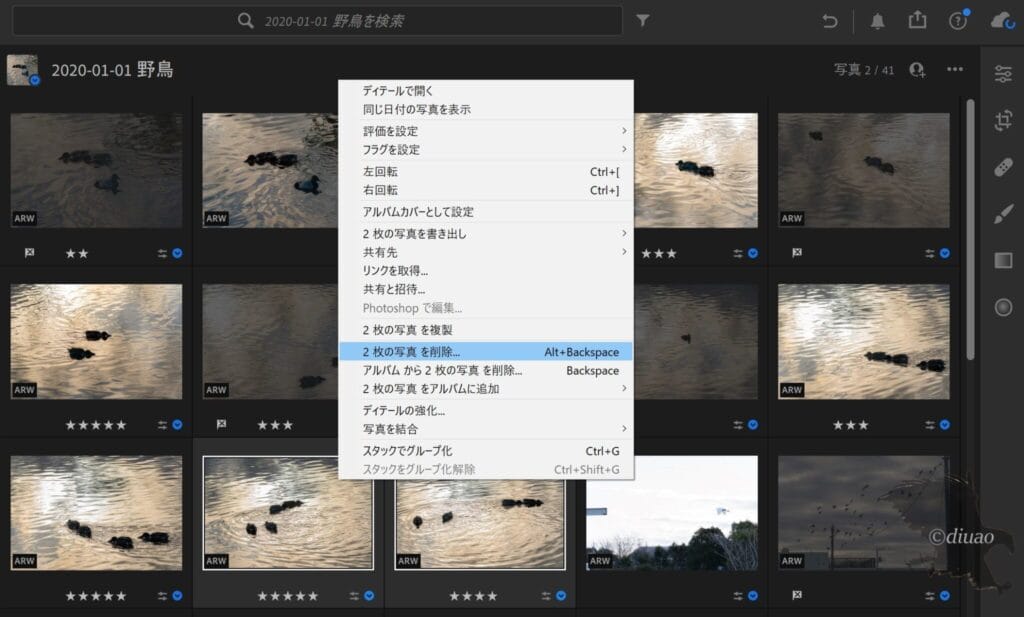1024x617 pixels.
Task: Toggle flag under second-row three-star photo
Action: (221, 424)
